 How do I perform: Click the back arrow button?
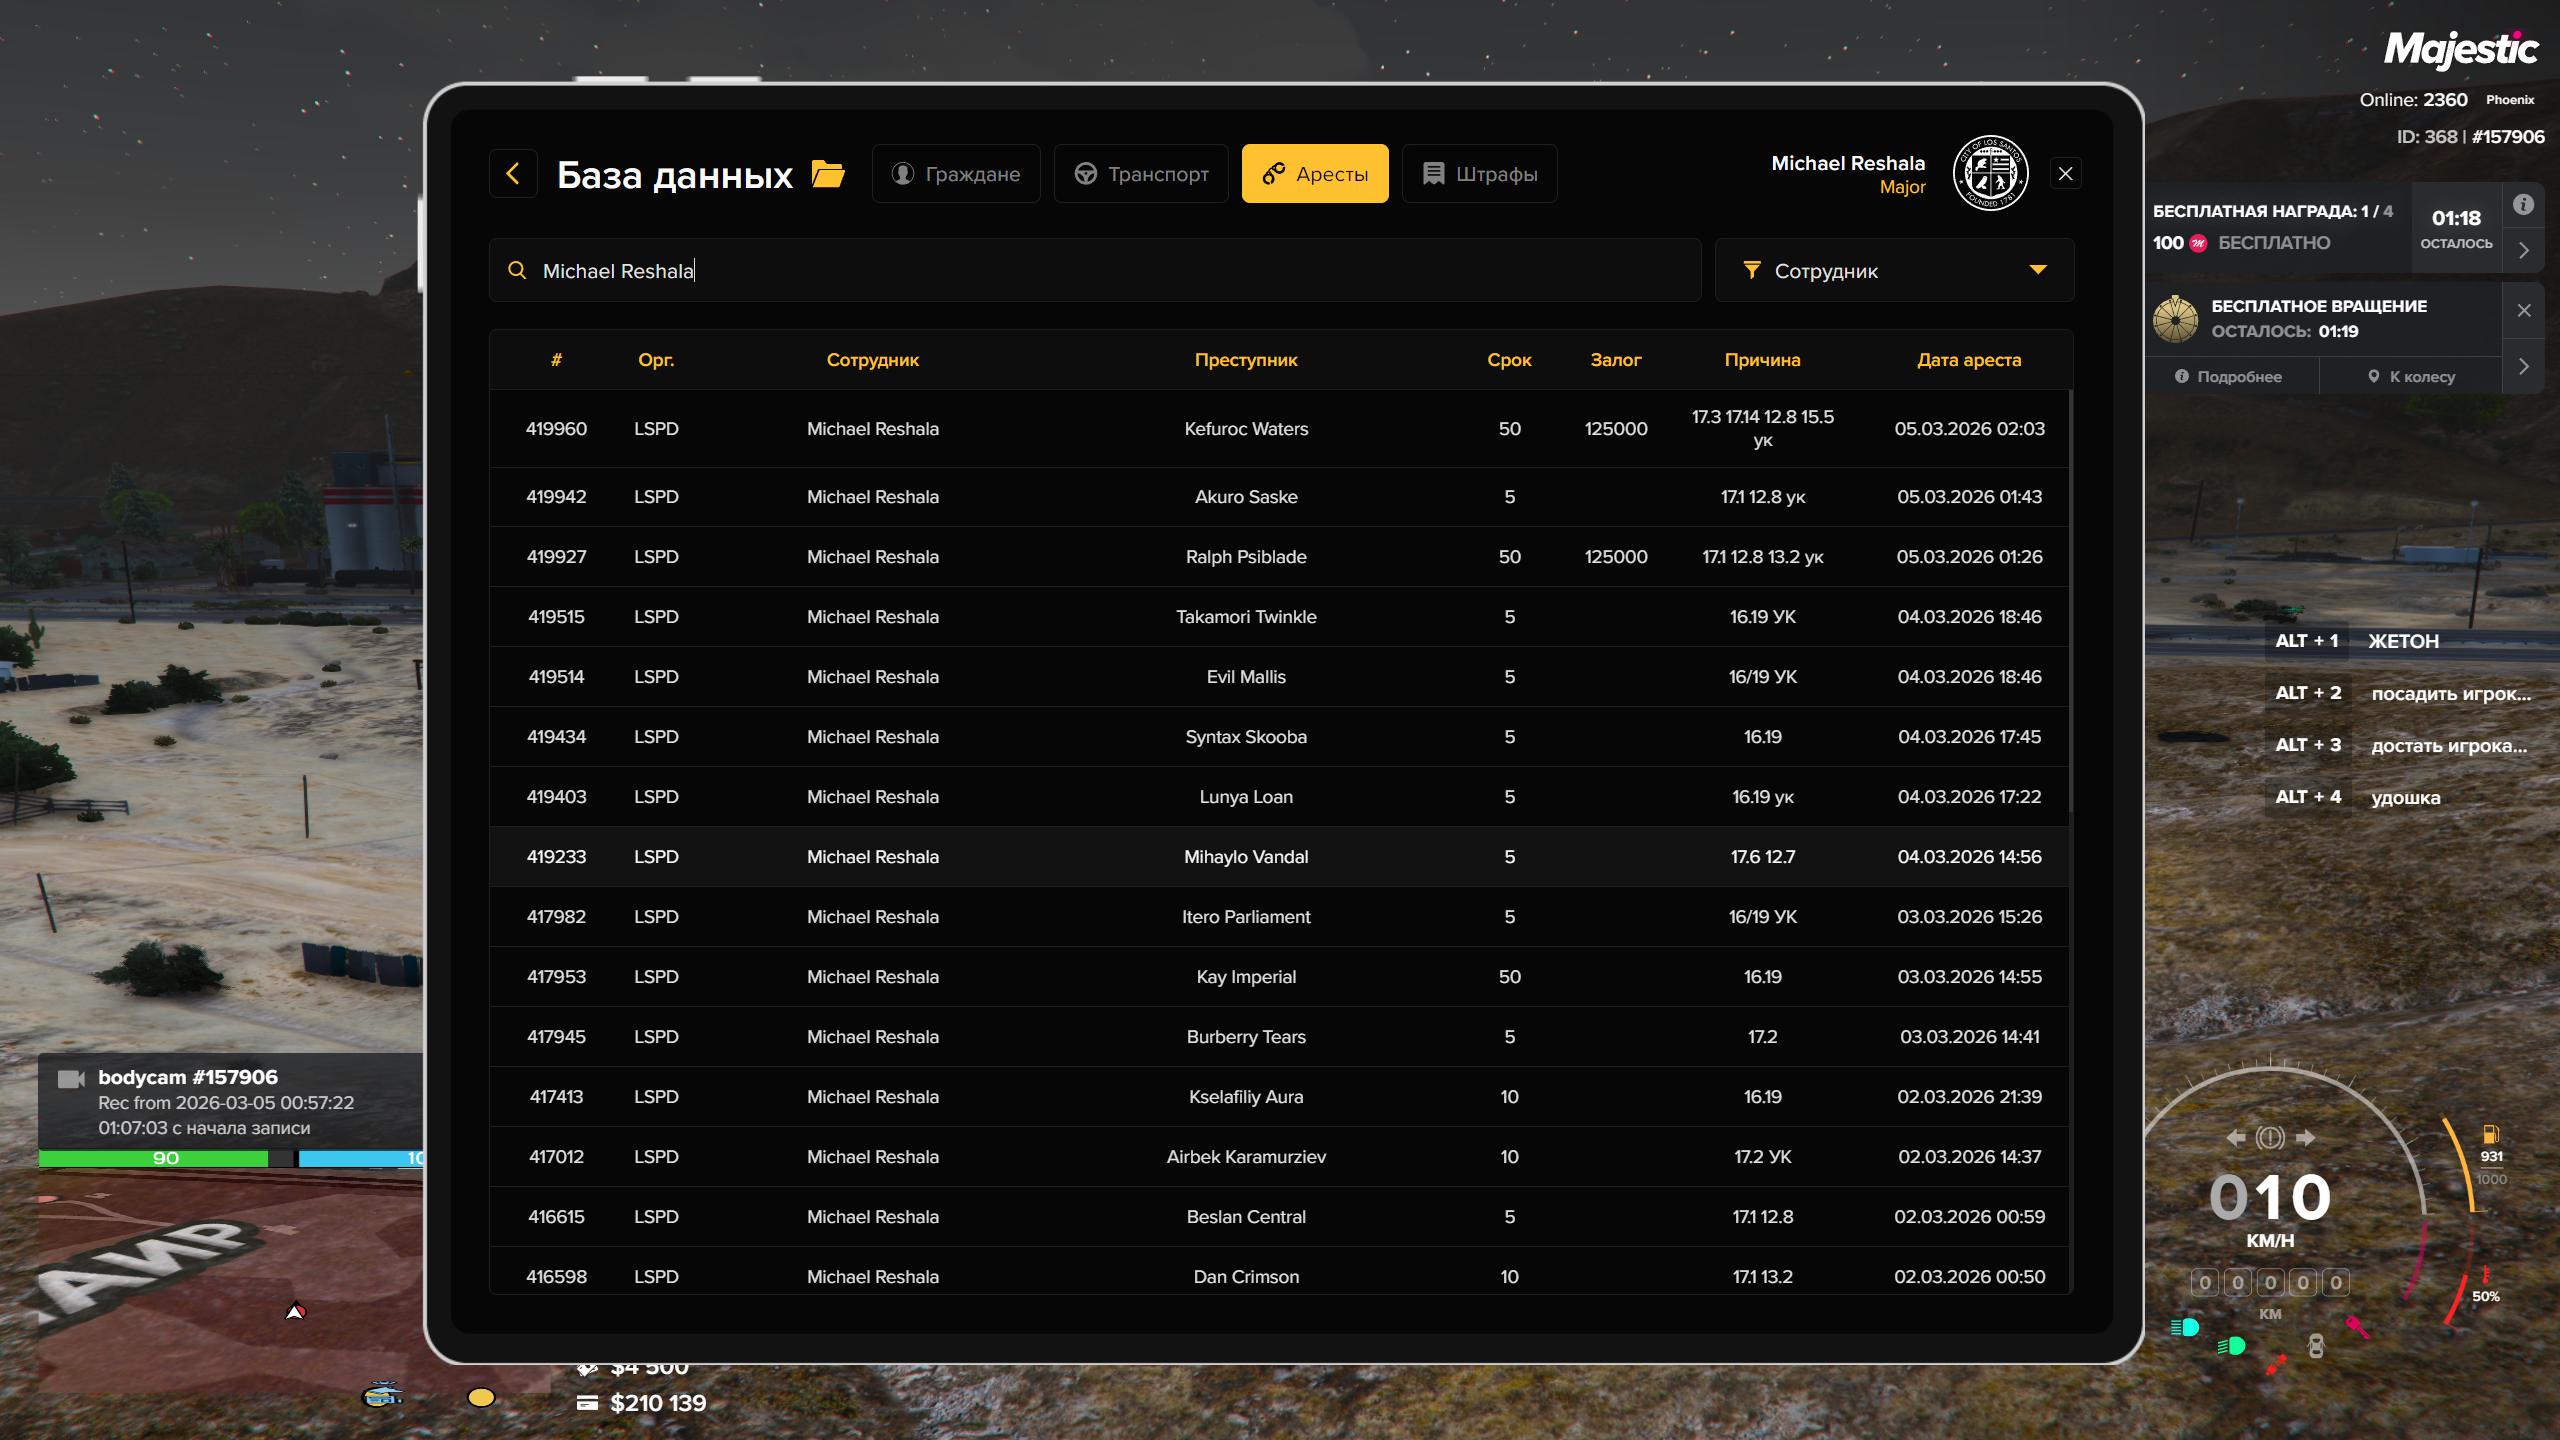(513, 174)
